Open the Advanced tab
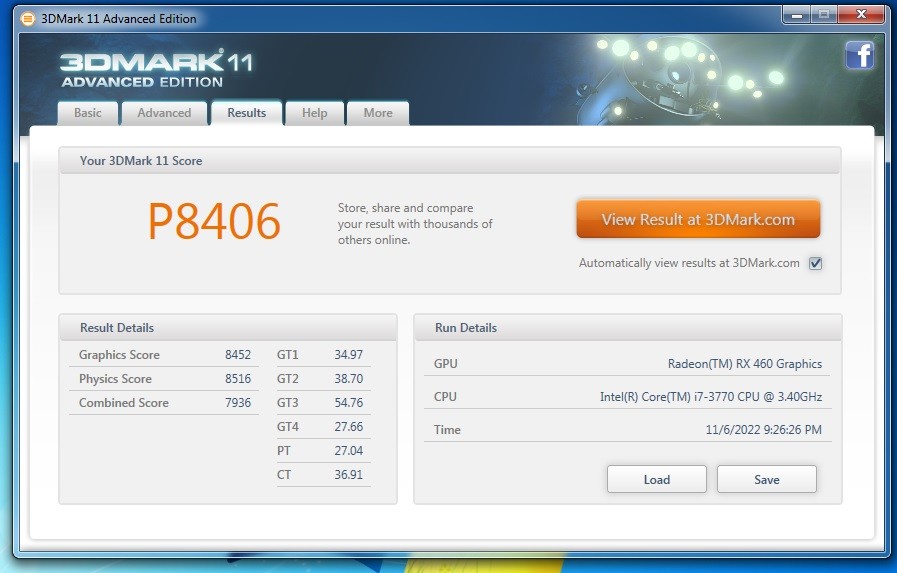This screenshot has height=573, width=897. point(164,113)
